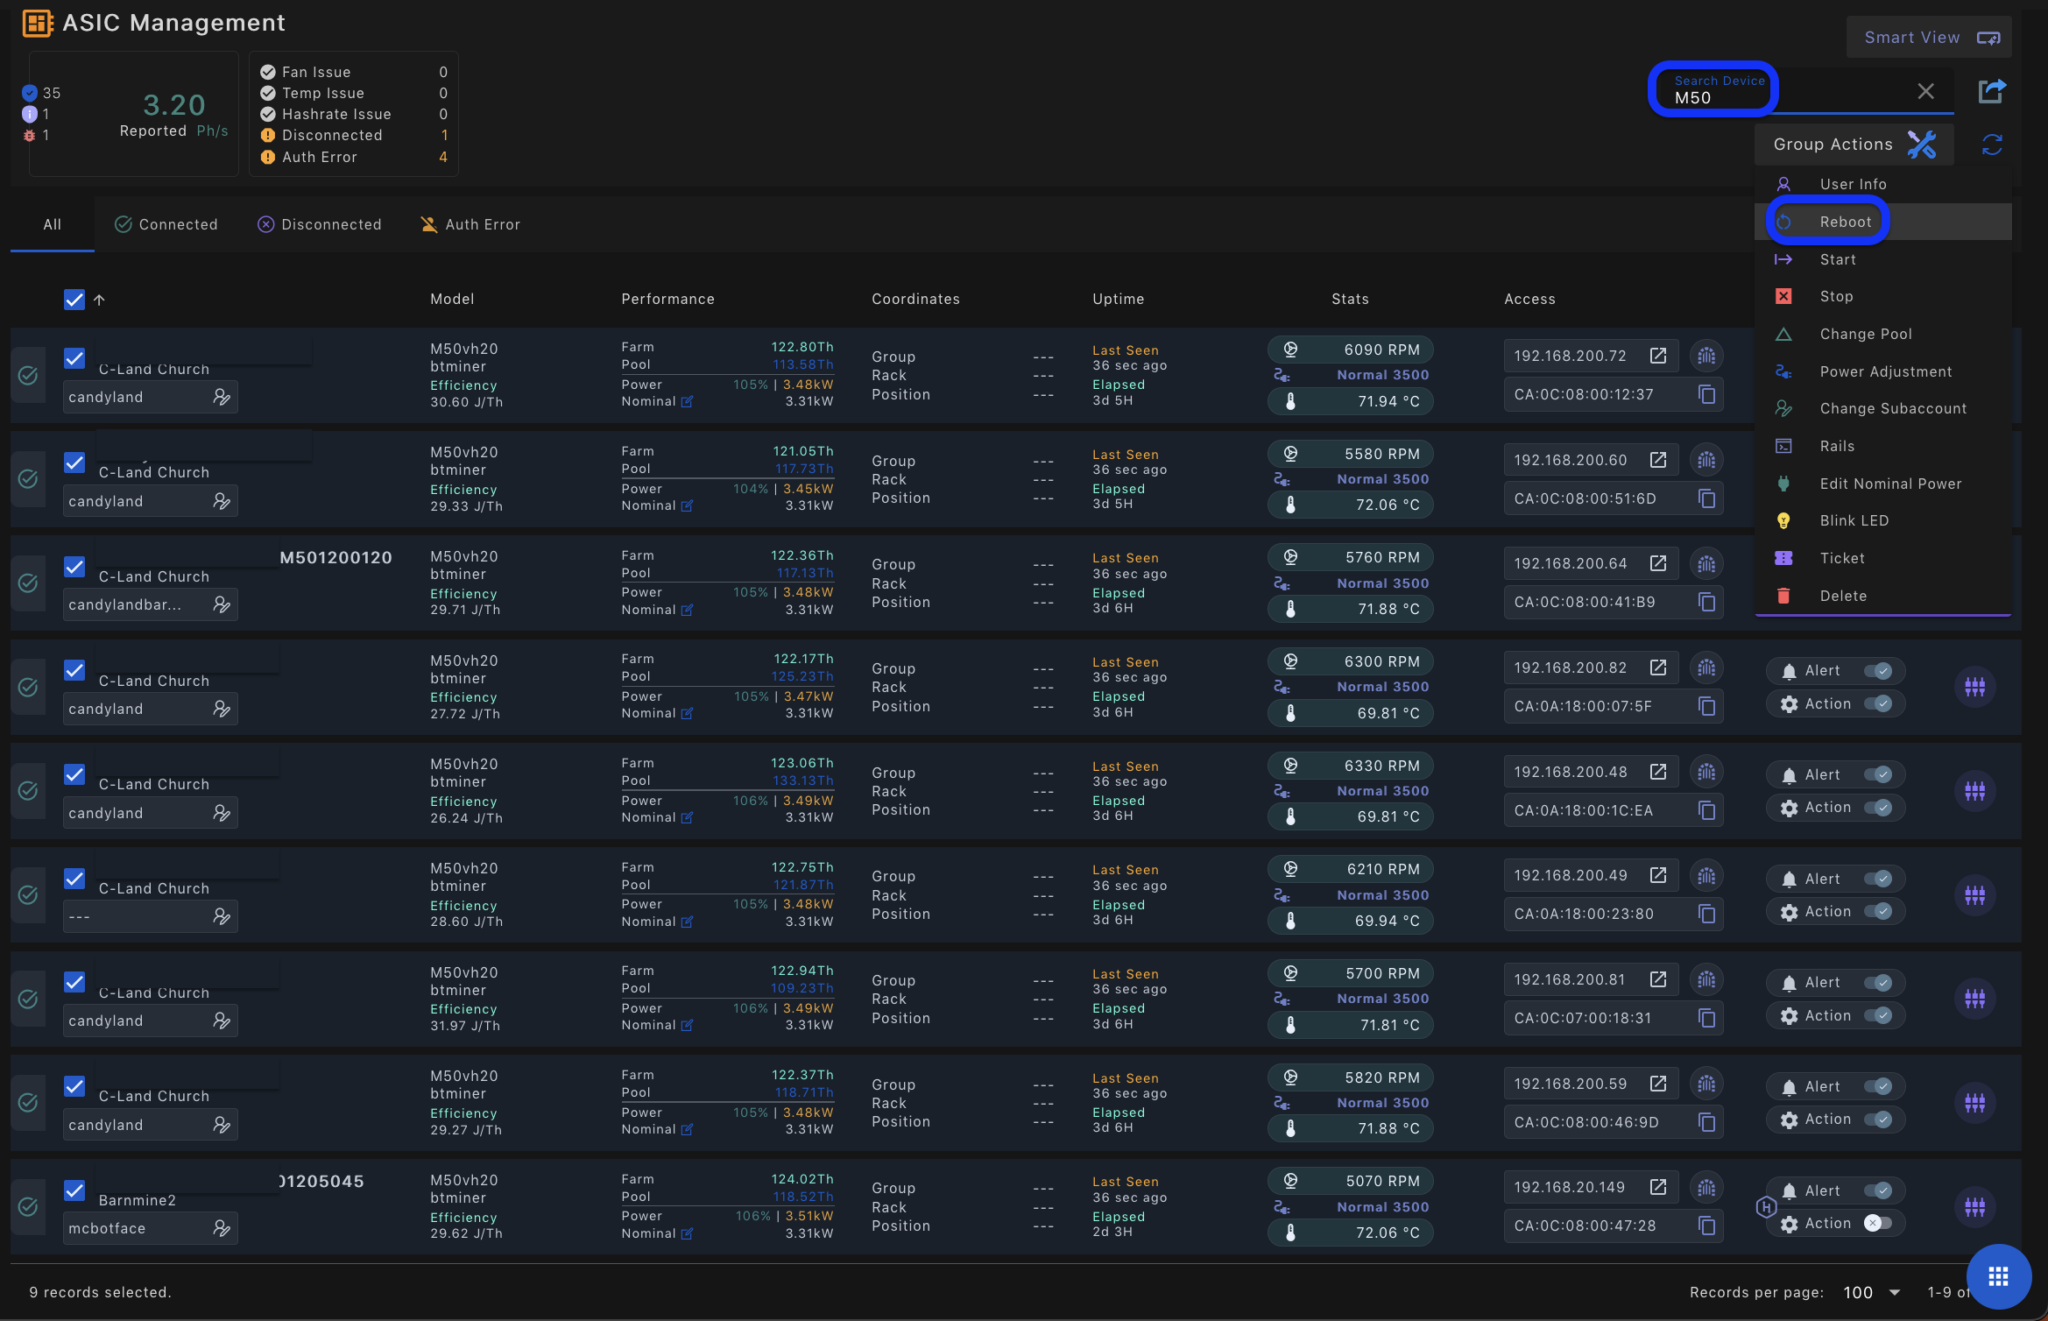Viewport: 2048px width, 1321px height.
Task: Open Group Actions menu
Action: pos(1832,144)
